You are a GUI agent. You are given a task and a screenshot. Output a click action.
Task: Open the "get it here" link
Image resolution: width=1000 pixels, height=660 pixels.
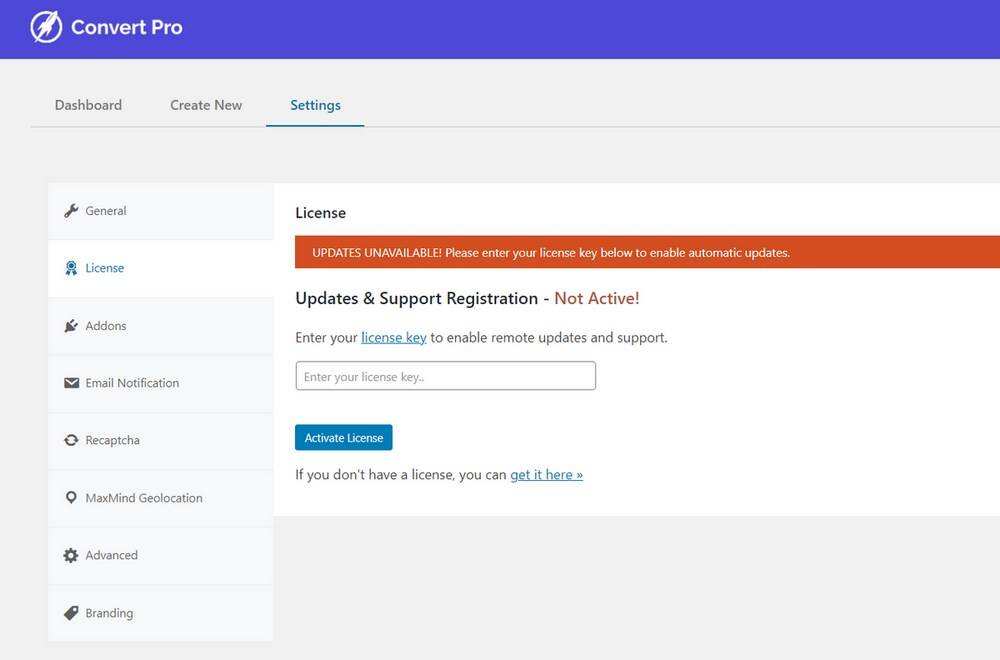click(546, 475)
